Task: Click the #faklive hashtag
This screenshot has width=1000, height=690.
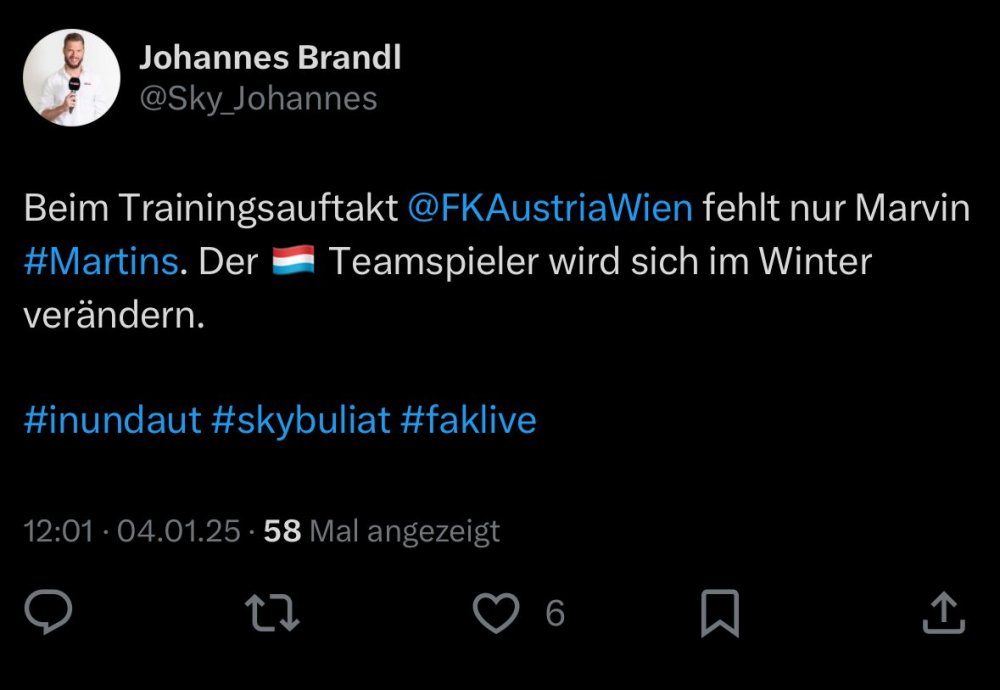Action: (468, 420)
